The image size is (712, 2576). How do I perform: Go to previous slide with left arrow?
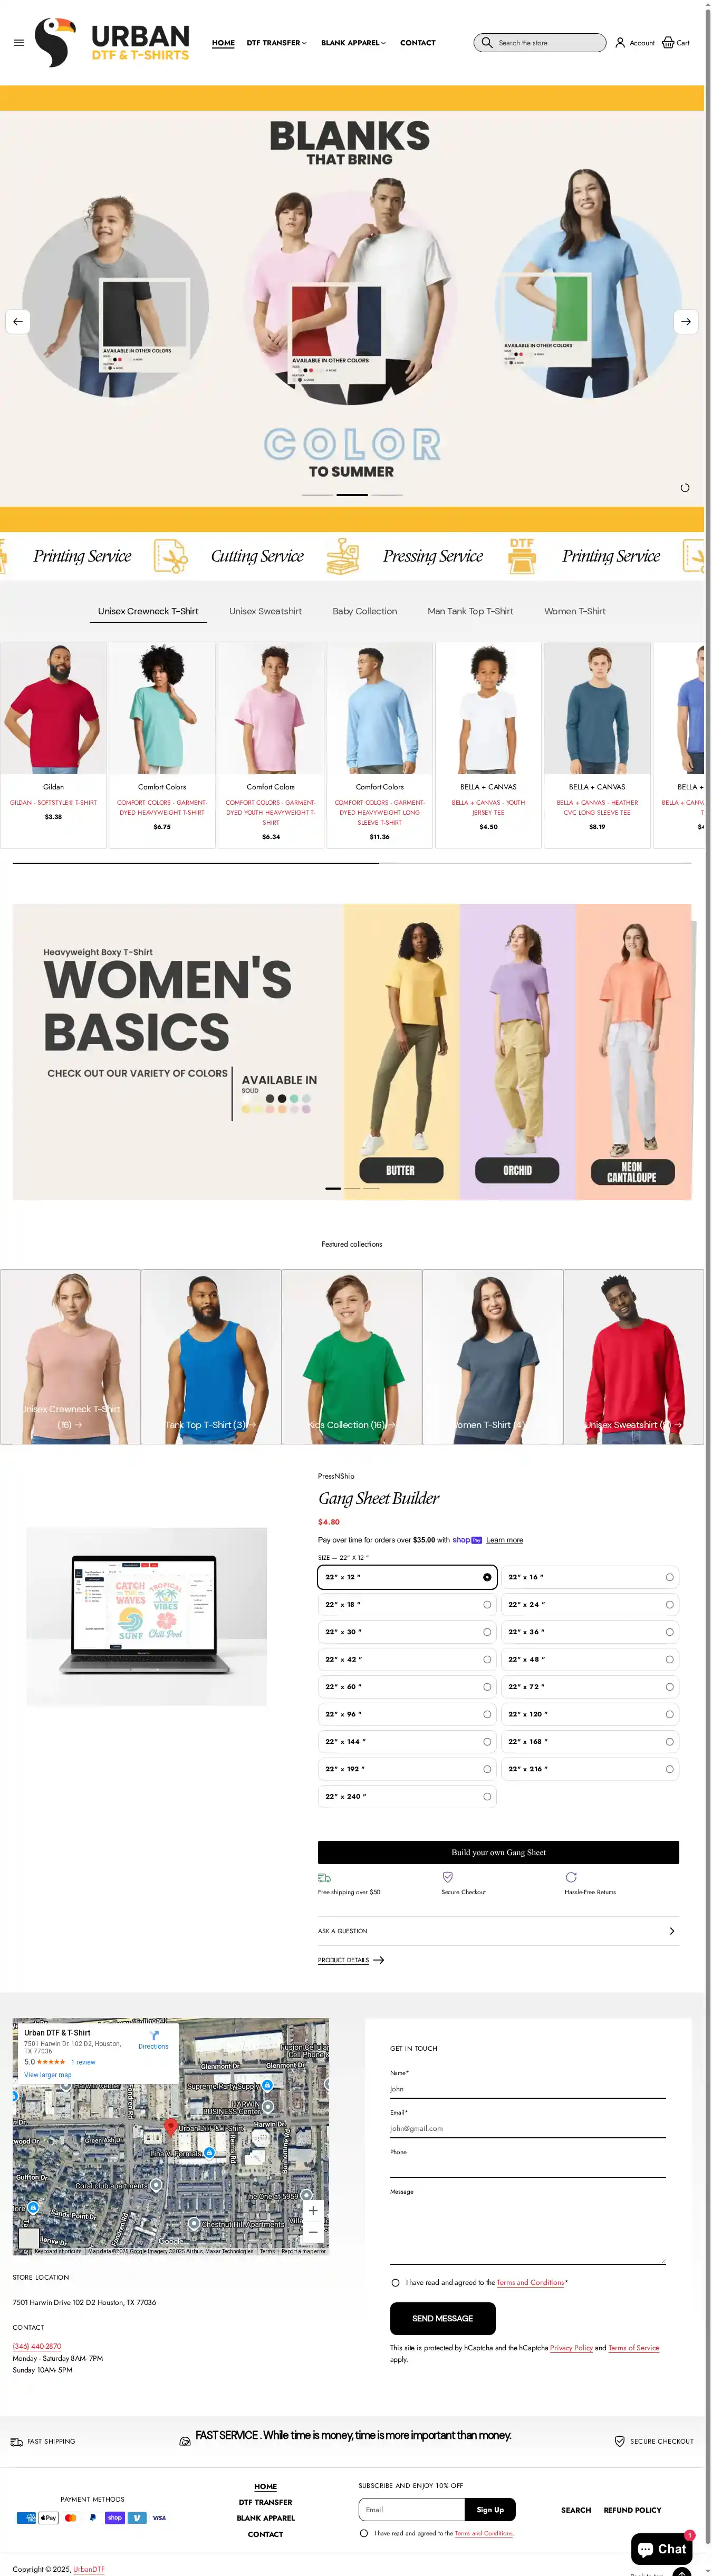pyautogui.click(x=18, y=322)
